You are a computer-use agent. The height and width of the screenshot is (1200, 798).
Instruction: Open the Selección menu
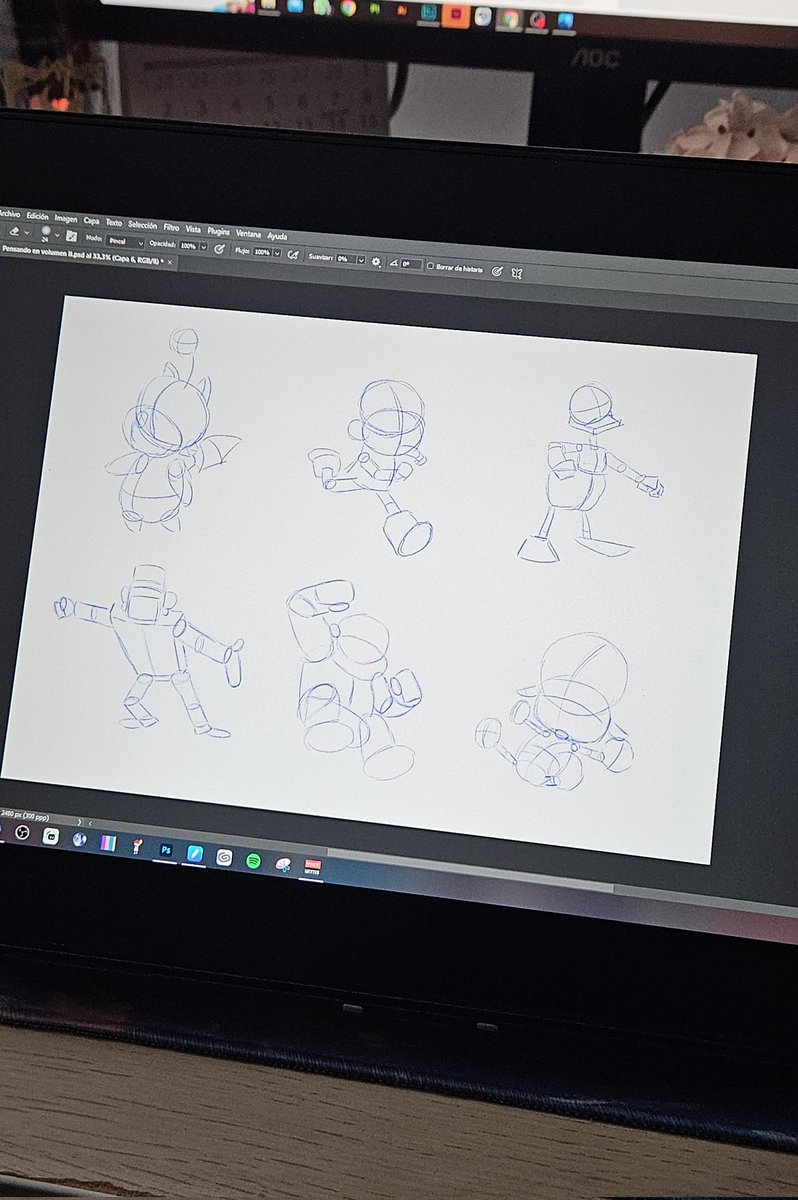point(143,224)
